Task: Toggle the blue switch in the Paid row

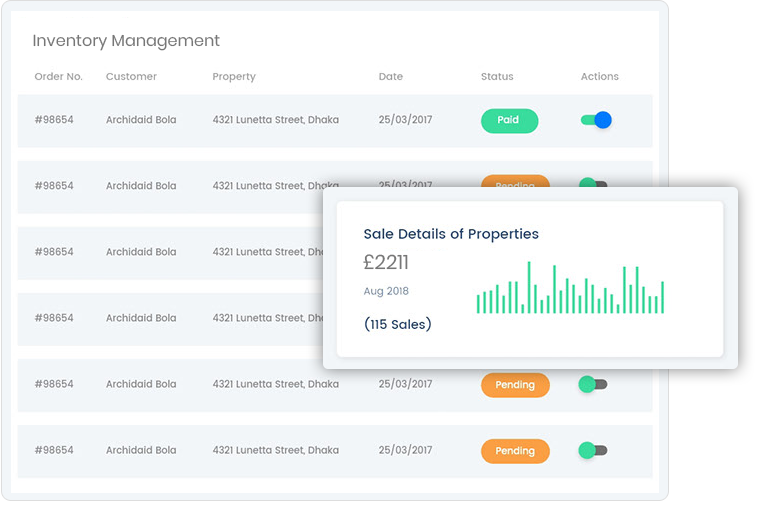Action: [x=596, y=120]
